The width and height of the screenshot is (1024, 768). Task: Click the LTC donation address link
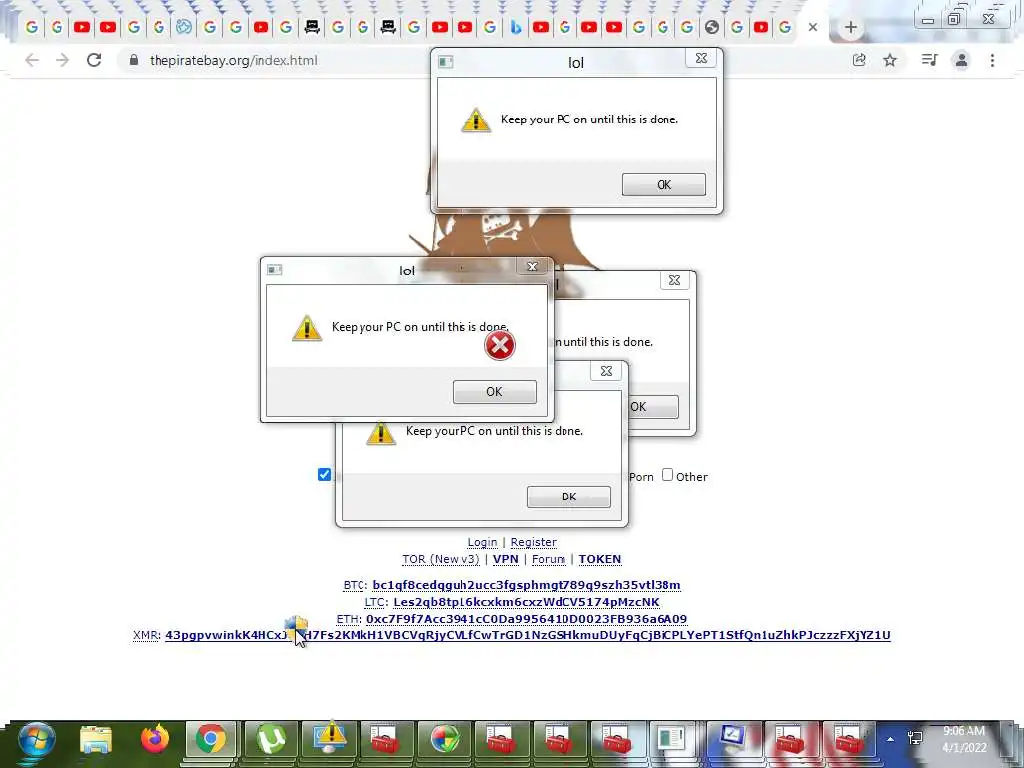point(526,602)
